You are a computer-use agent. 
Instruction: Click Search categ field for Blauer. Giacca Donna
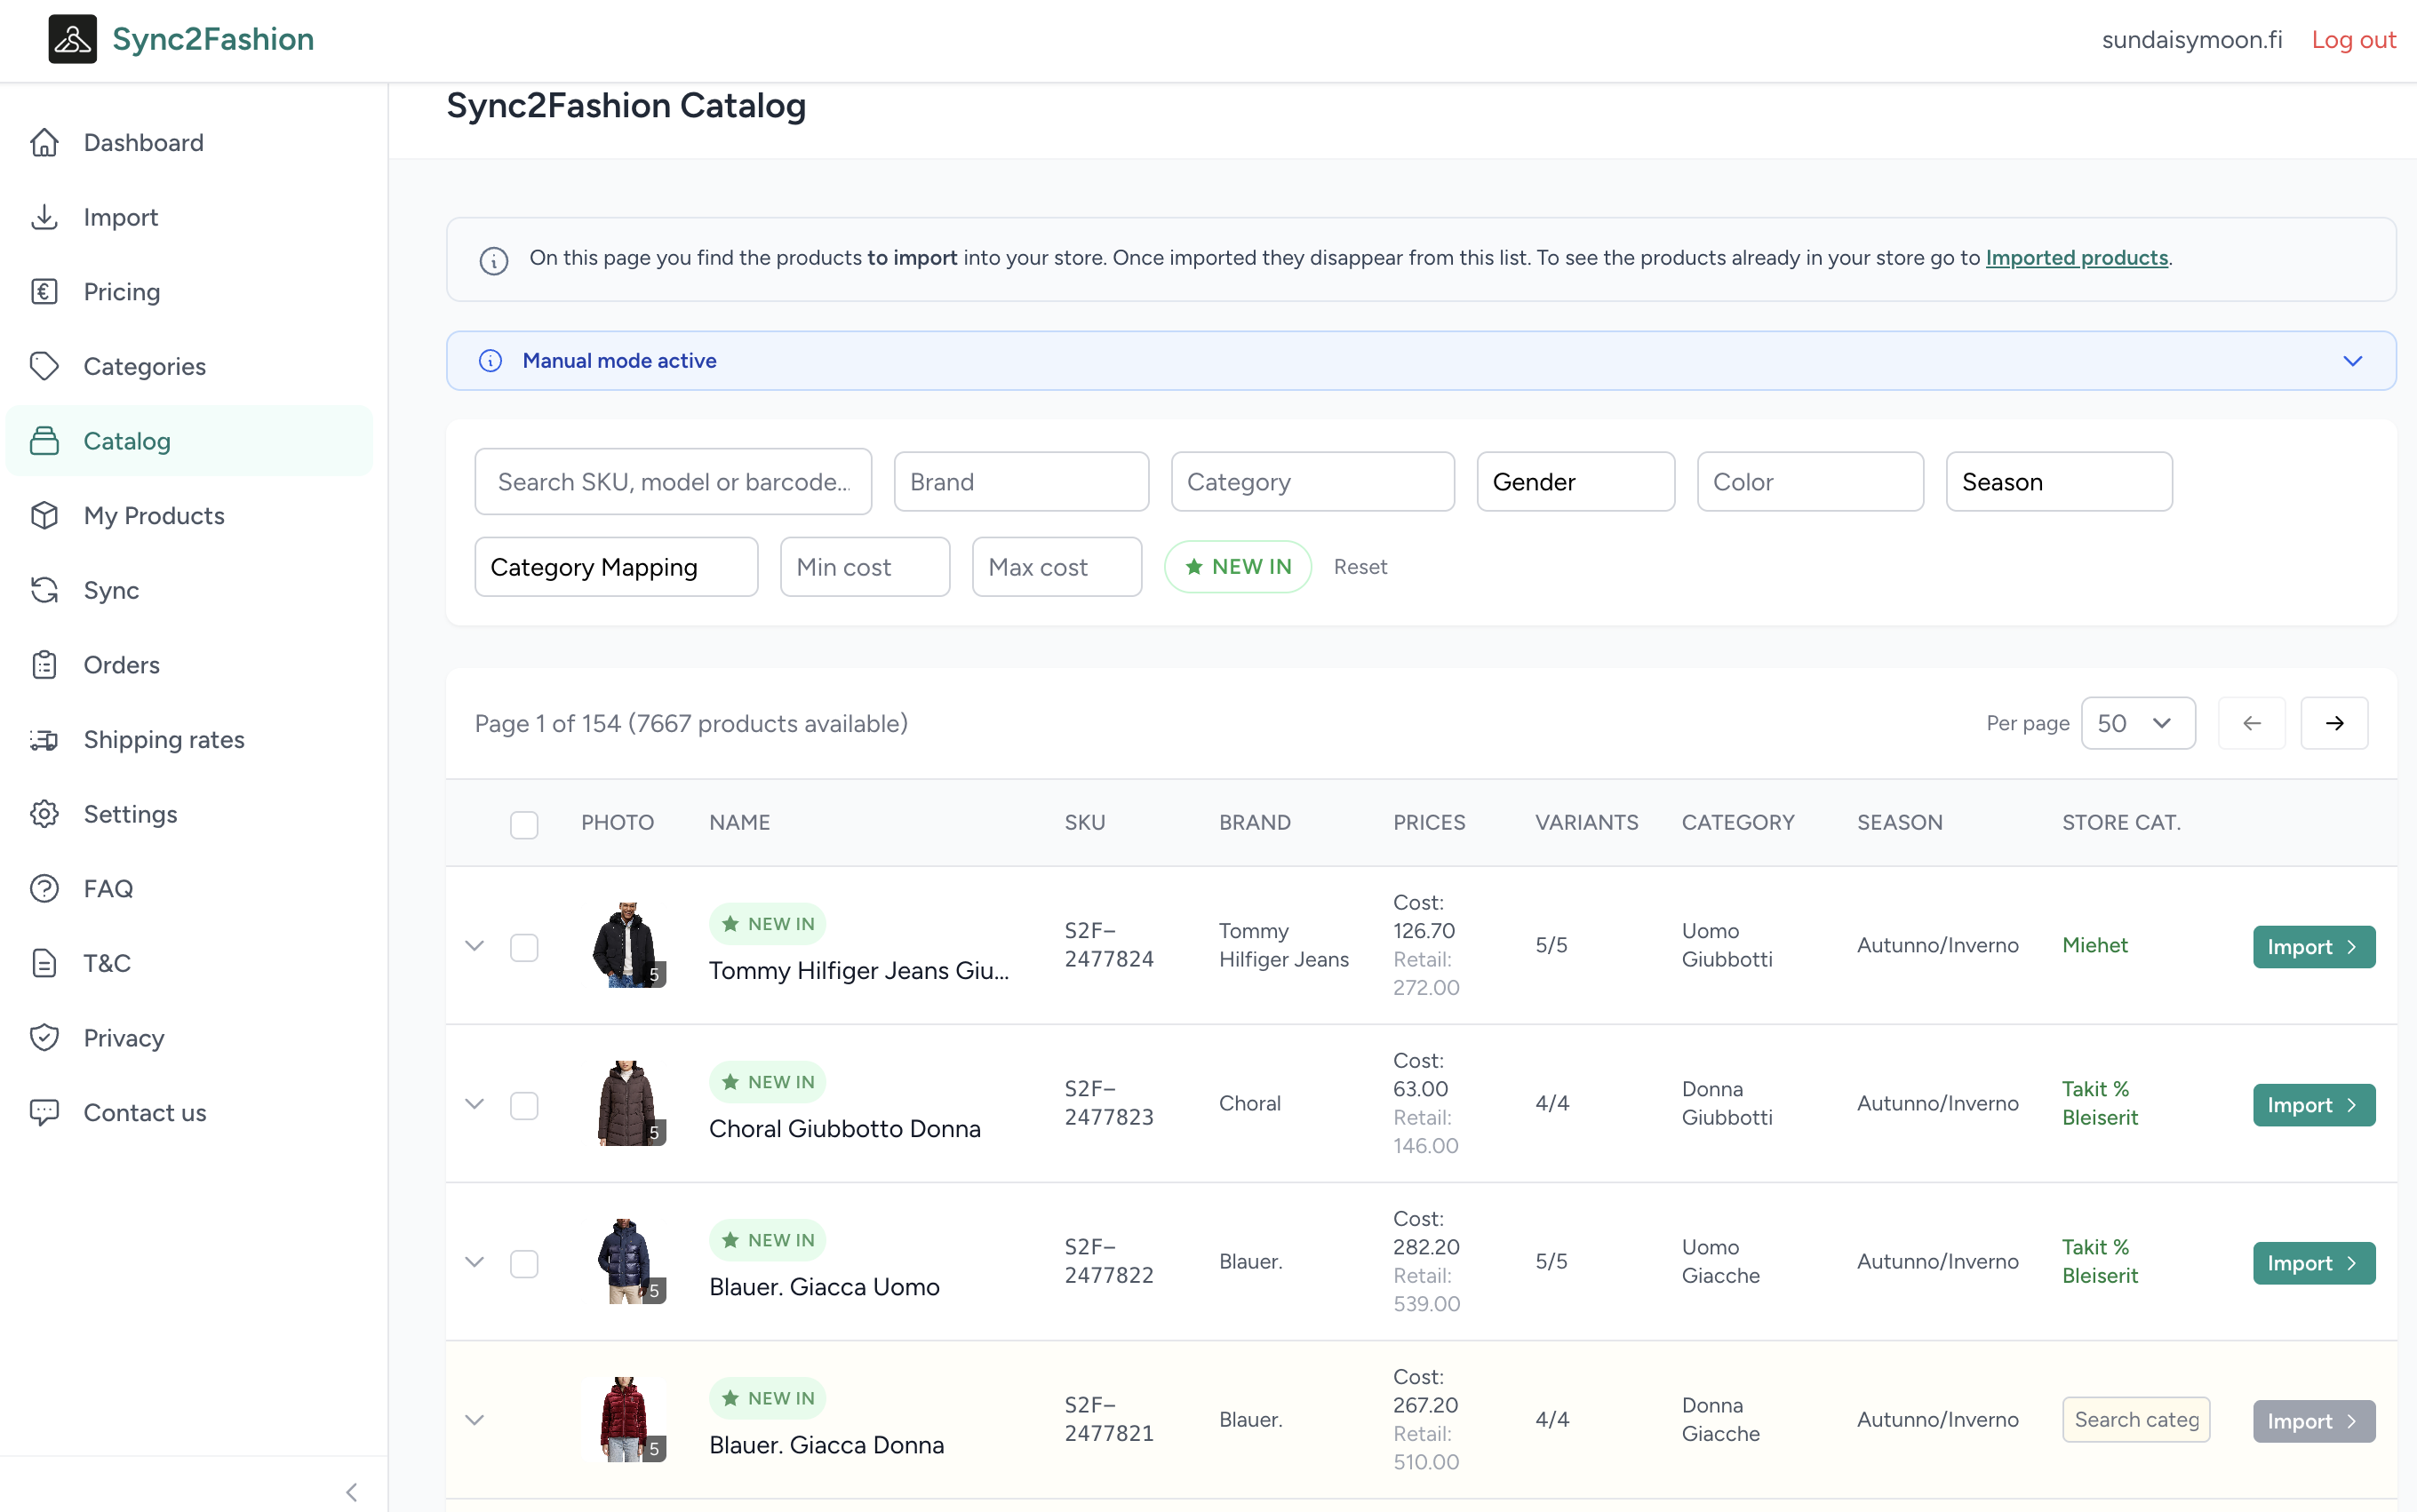[2136, 1420]
